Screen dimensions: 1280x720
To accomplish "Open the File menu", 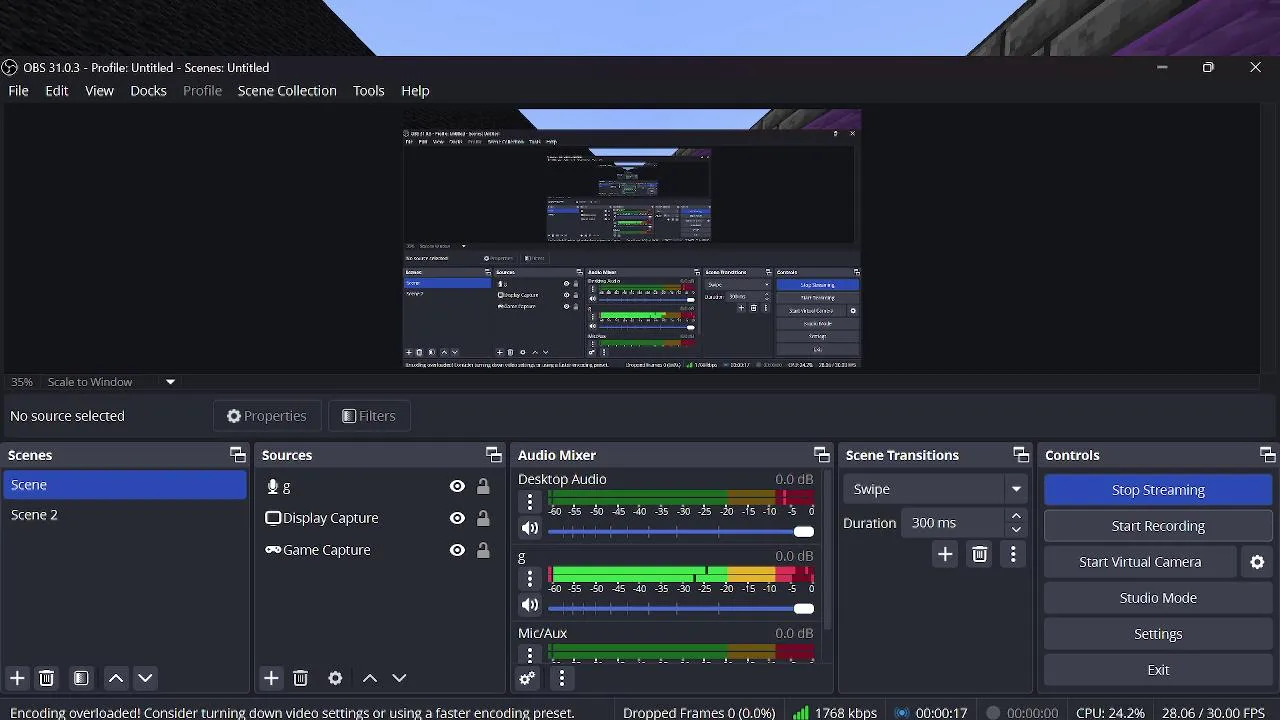I will (18, 90).
